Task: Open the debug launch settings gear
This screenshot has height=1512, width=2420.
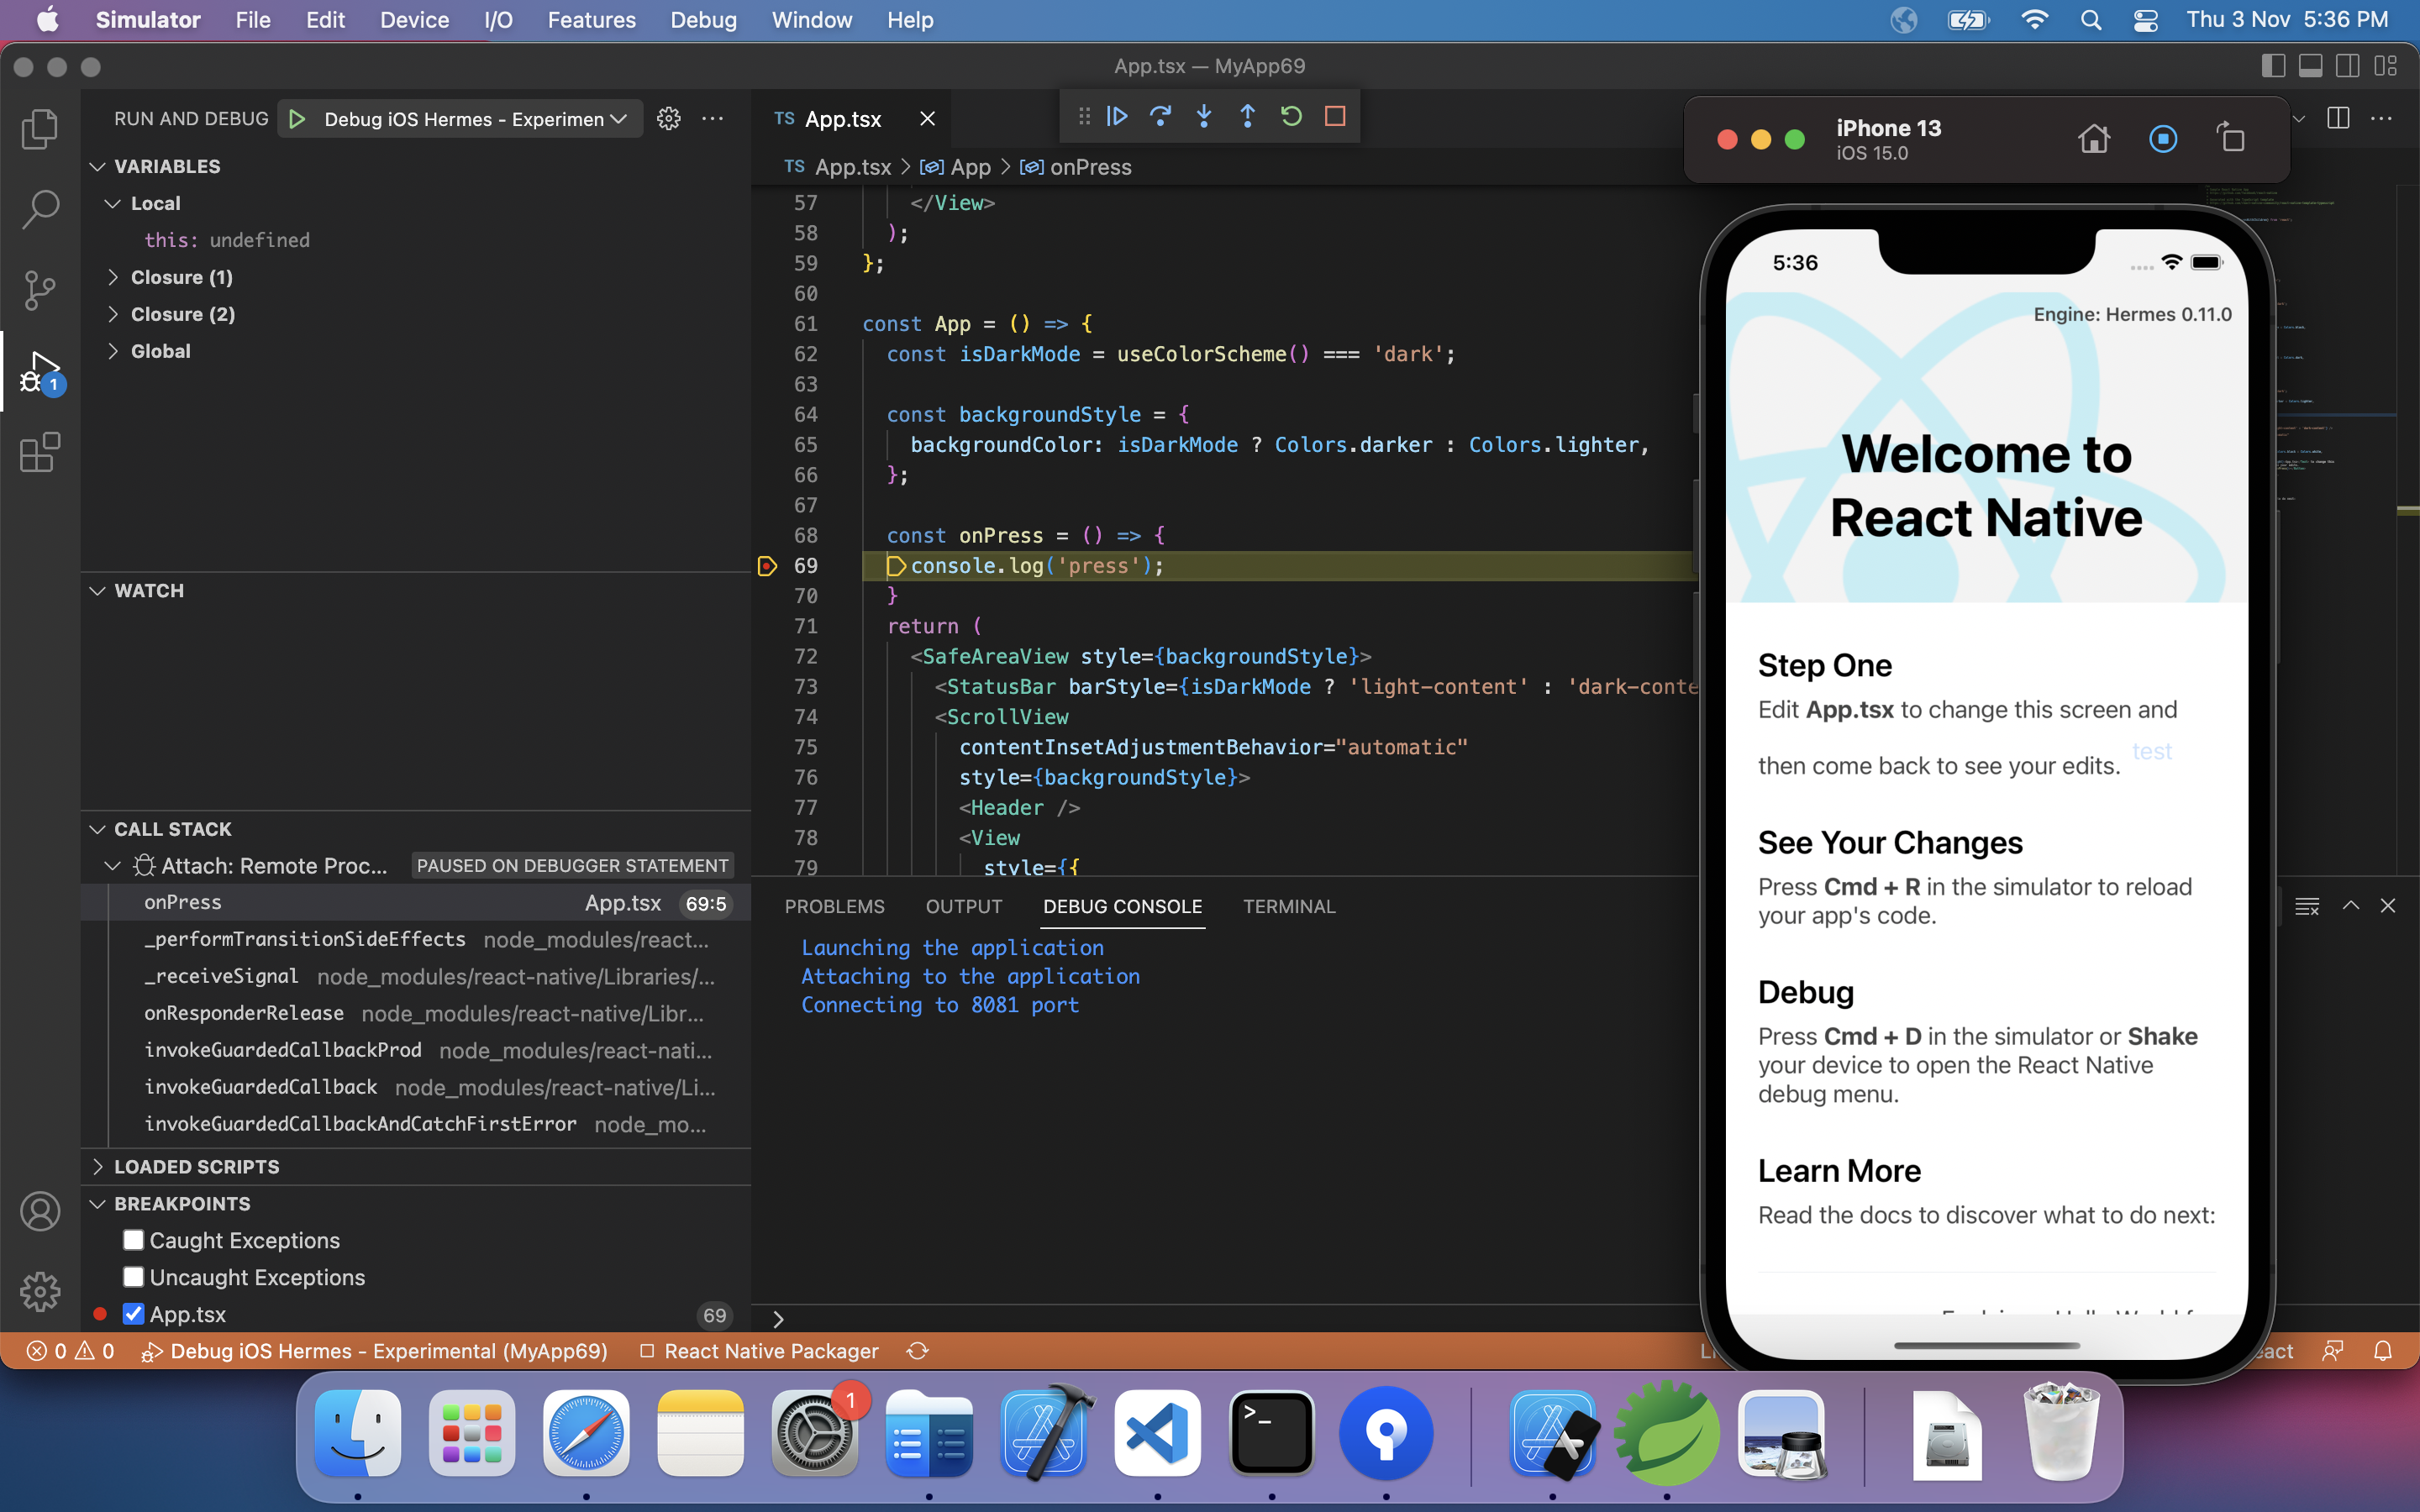Action: [668, 118]
